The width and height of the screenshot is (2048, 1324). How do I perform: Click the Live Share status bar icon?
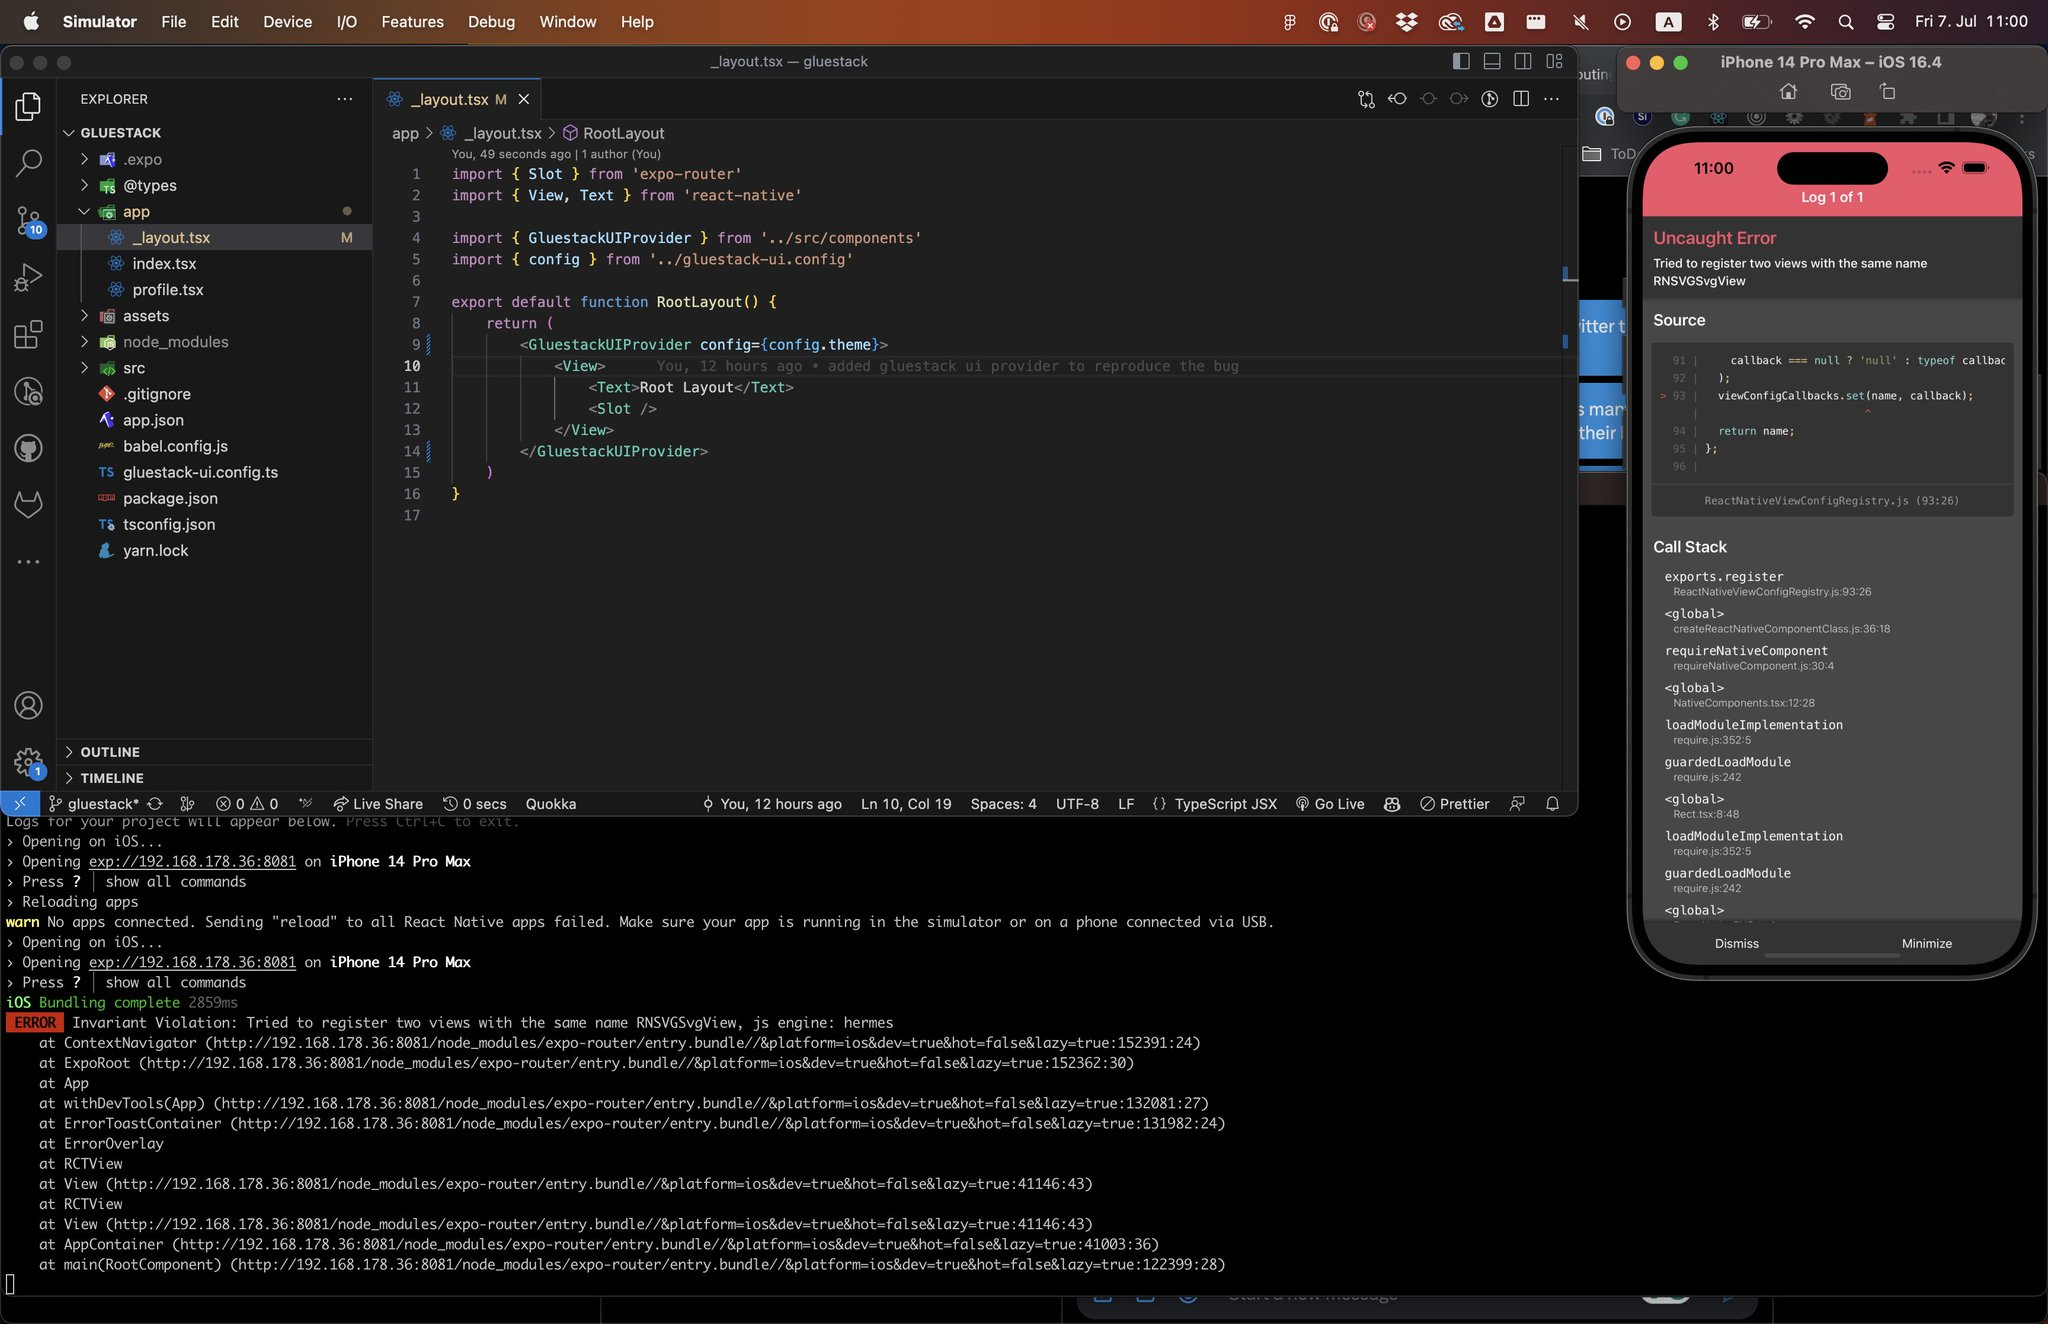[378, 803]
